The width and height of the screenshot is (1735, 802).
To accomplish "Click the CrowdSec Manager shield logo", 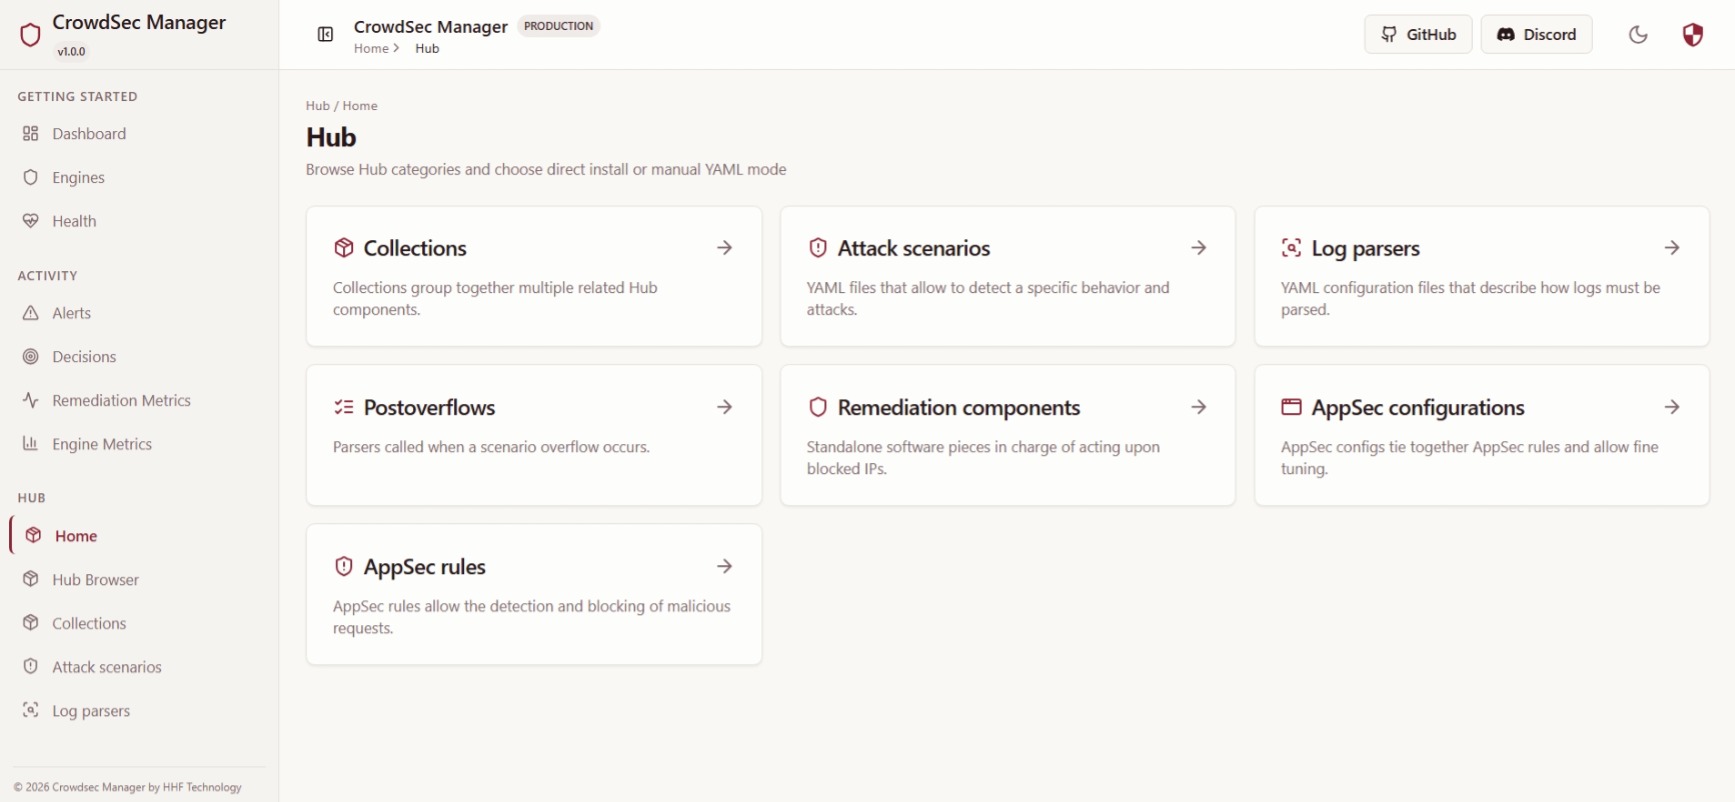I will (31, 35).
